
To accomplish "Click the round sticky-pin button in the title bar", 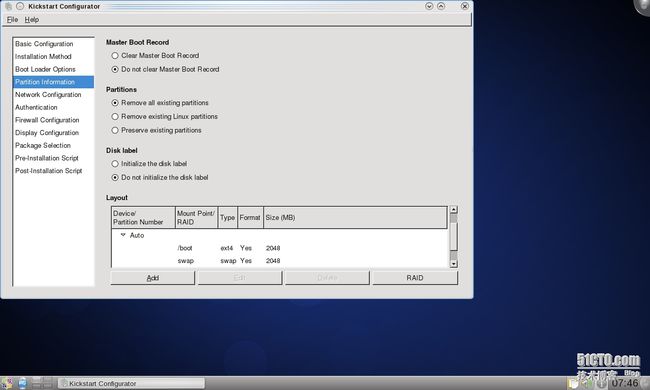I will pyautogui.click(x=20, y=6).
